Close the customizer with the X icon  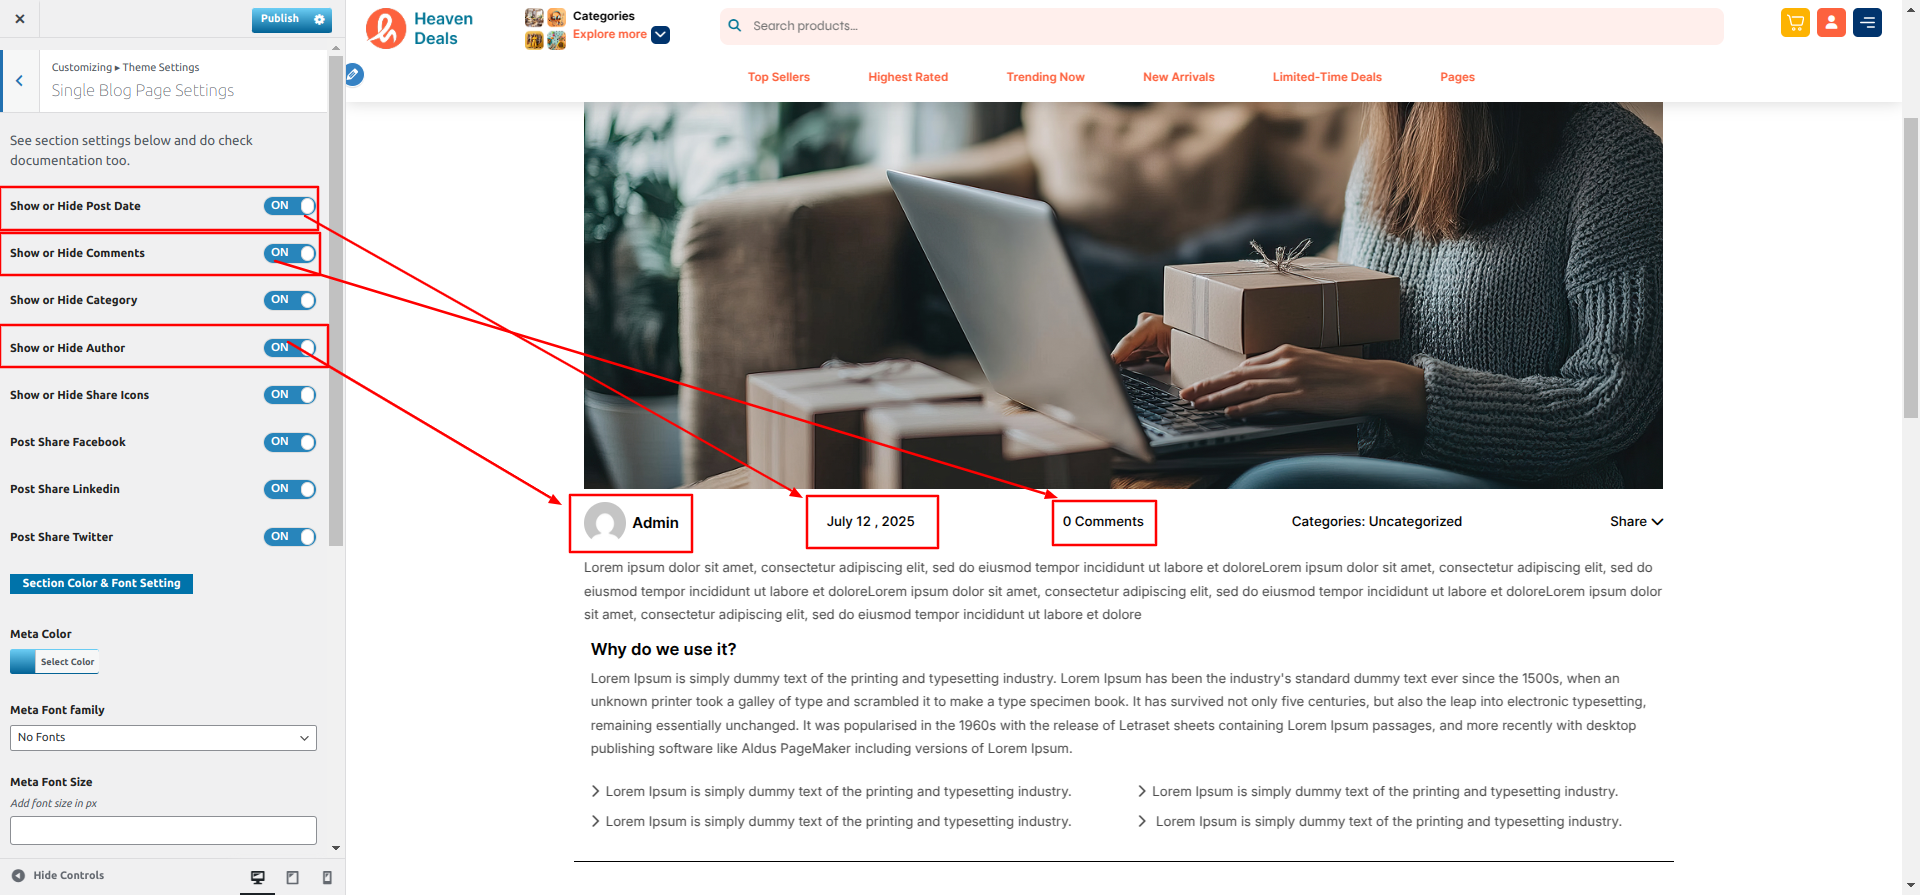[20, 19]
